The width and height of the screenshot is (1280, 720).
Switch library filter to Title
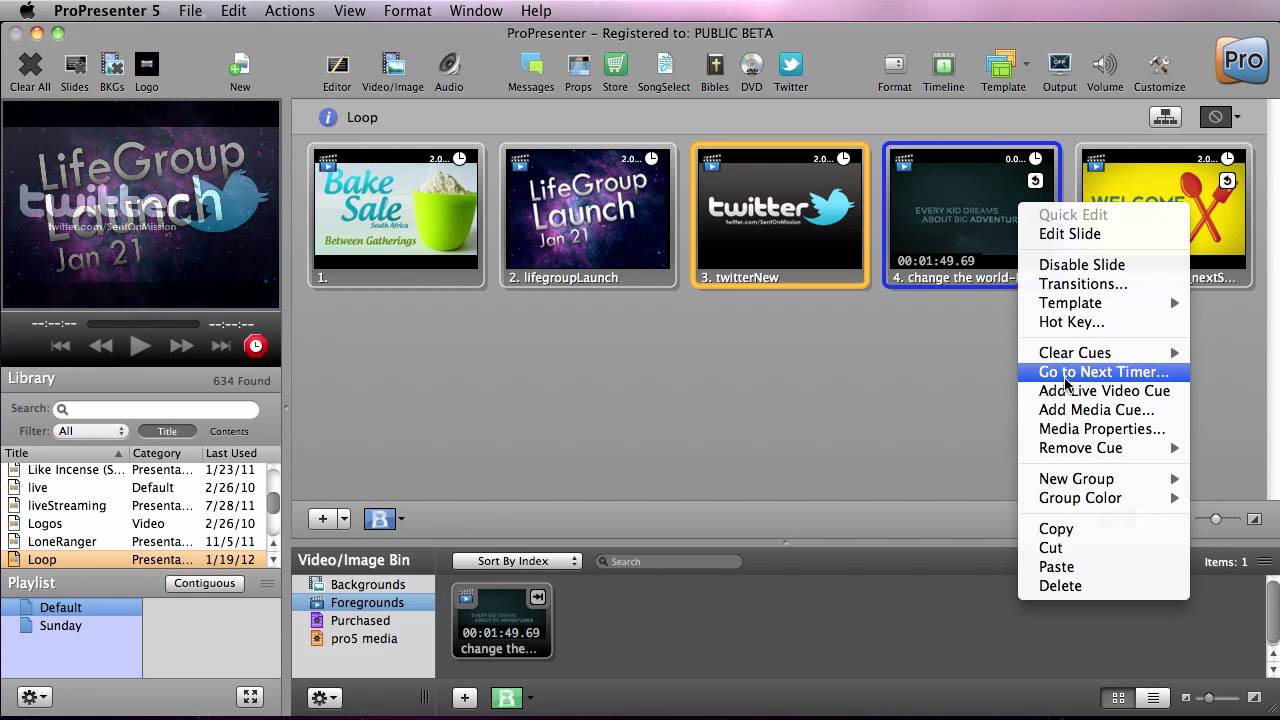(x=167, y=431)
